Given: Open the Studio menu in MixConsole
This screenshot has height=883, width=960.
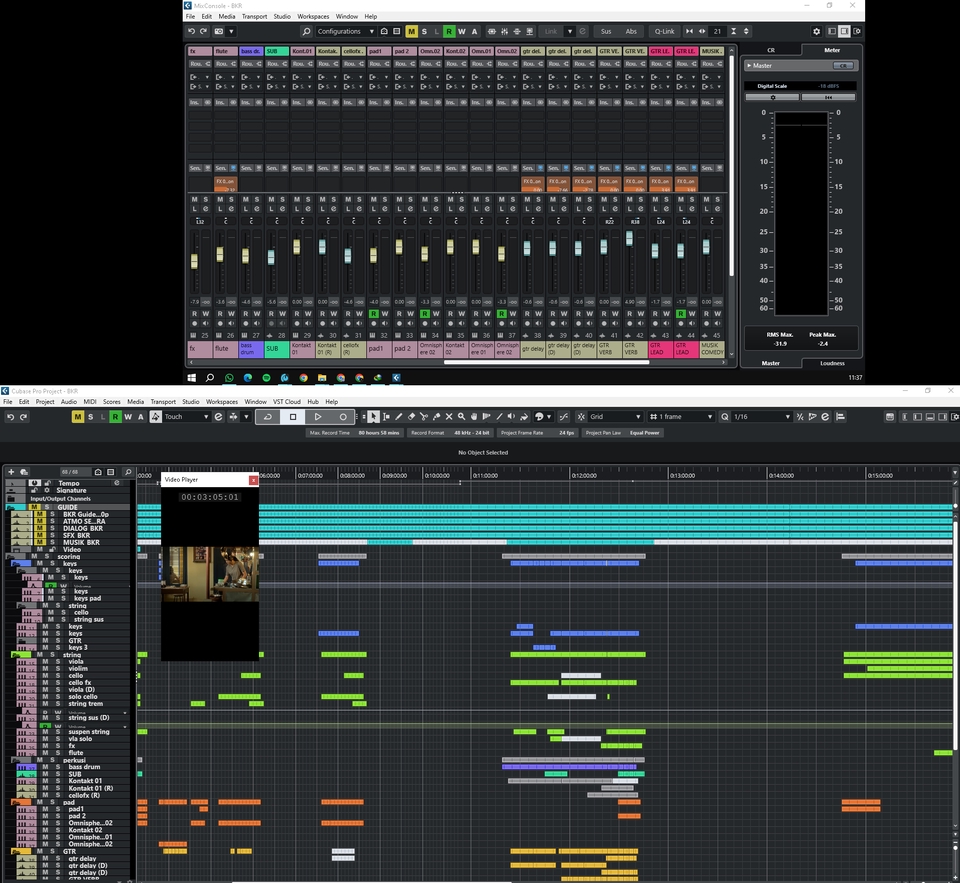Looking at the screenshot, I should point(282,17).
